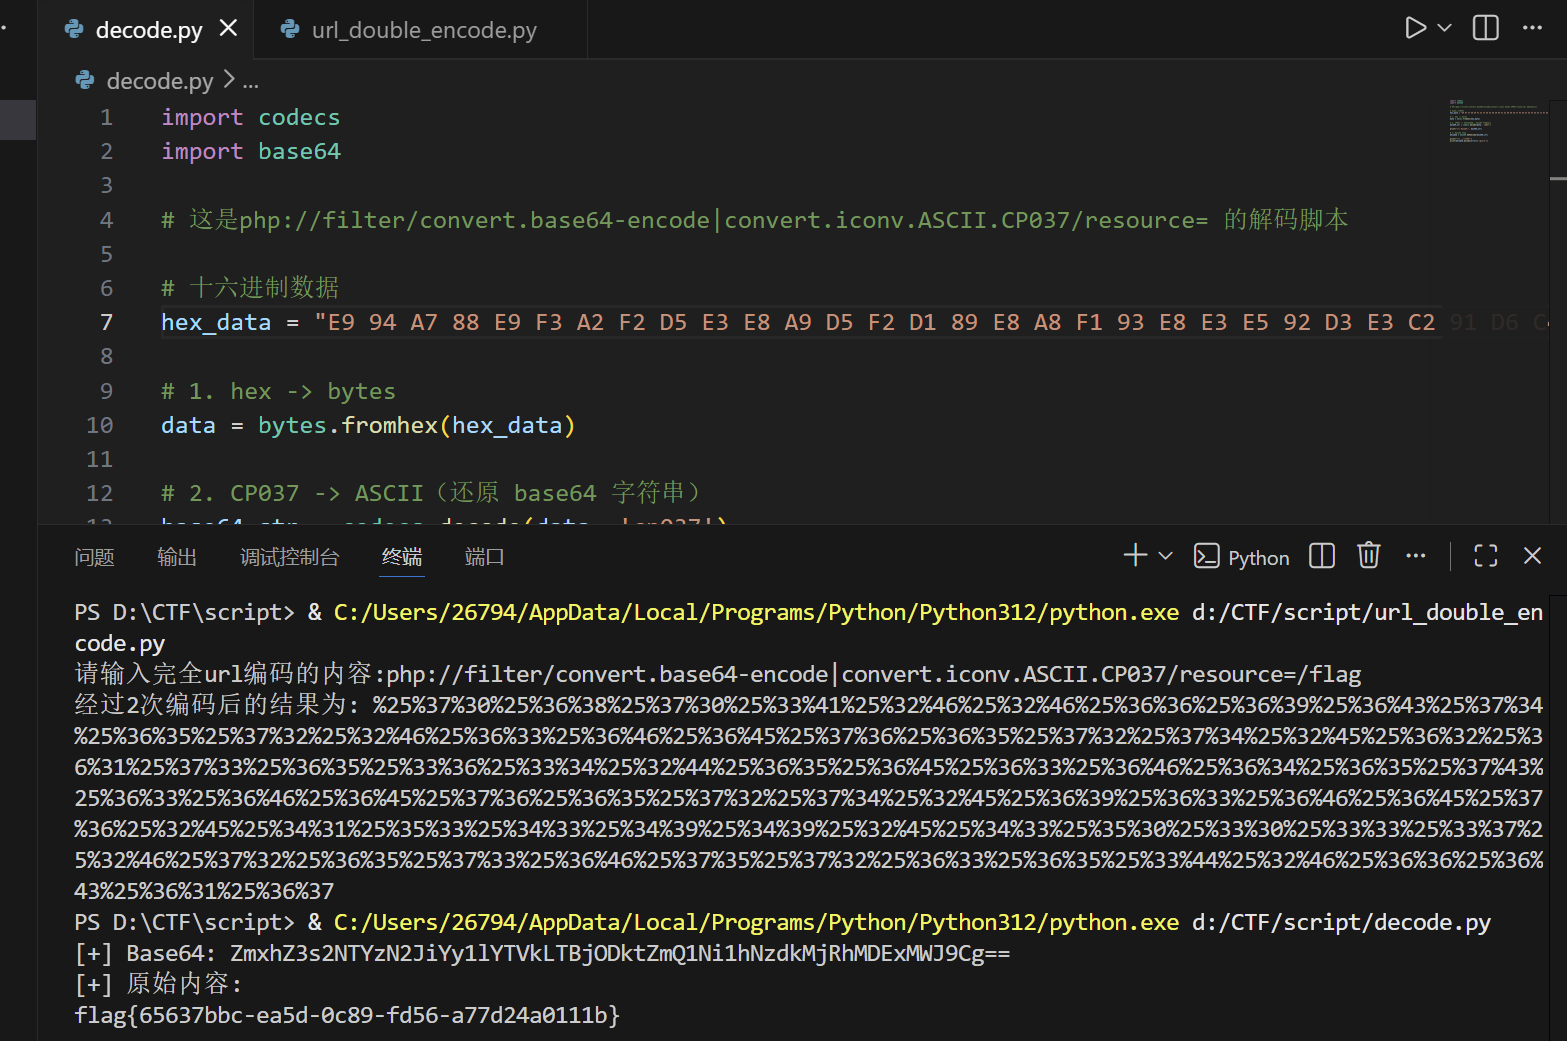This screenshot has height=1041, width=1567.
Task: Close the decode.py editor tab
Action: (229, 28)
